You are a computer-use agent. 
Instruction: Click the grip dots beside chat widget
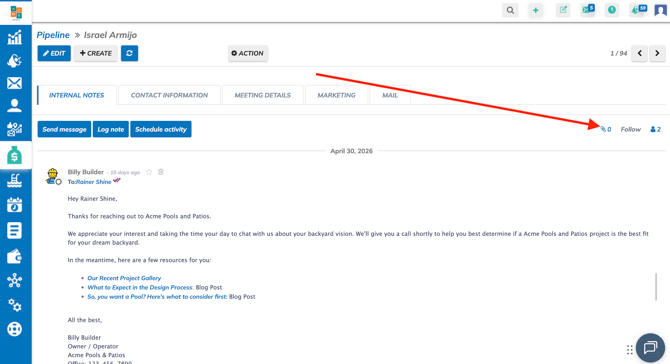click(x=629, y=350)
